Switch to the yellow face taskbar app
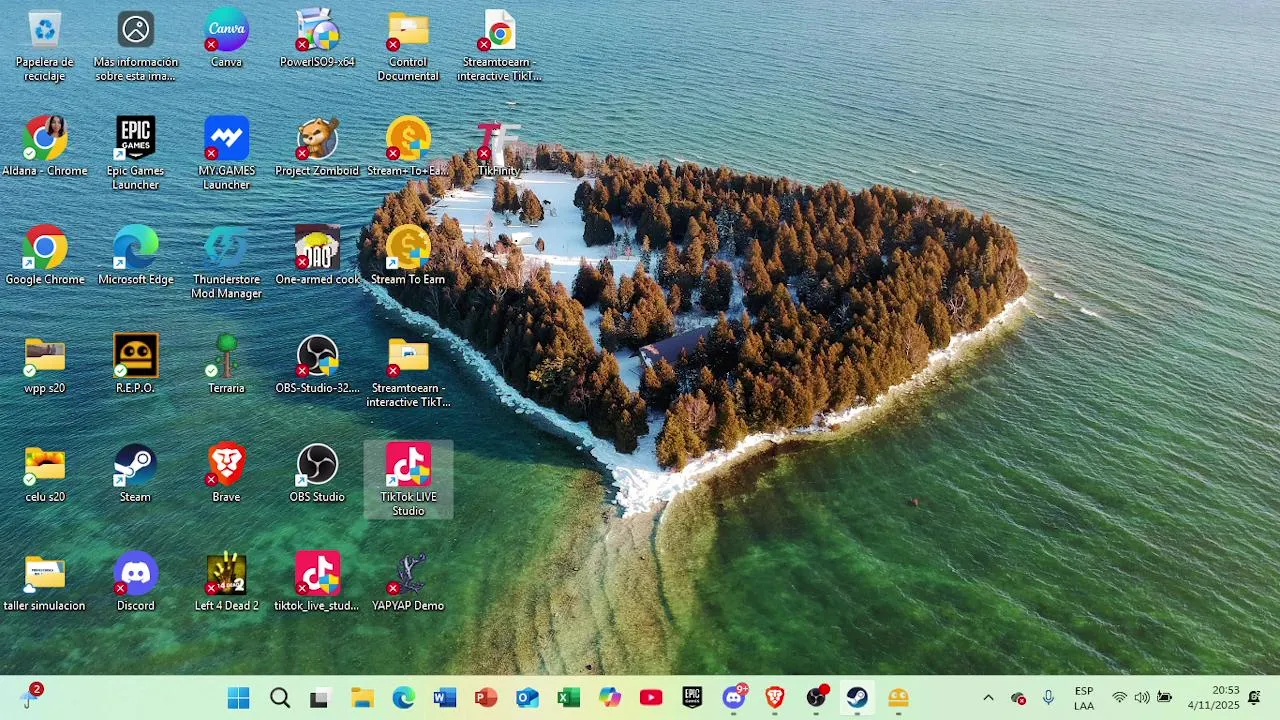Image resolution: width=1280 pixels, height=720 pixels. 898,698
